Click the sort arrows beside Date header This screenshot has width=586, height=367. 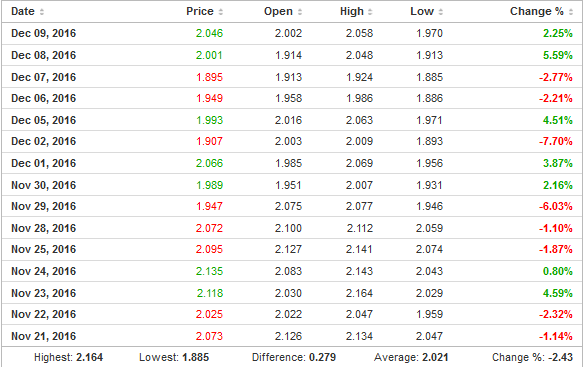[42, 12]
